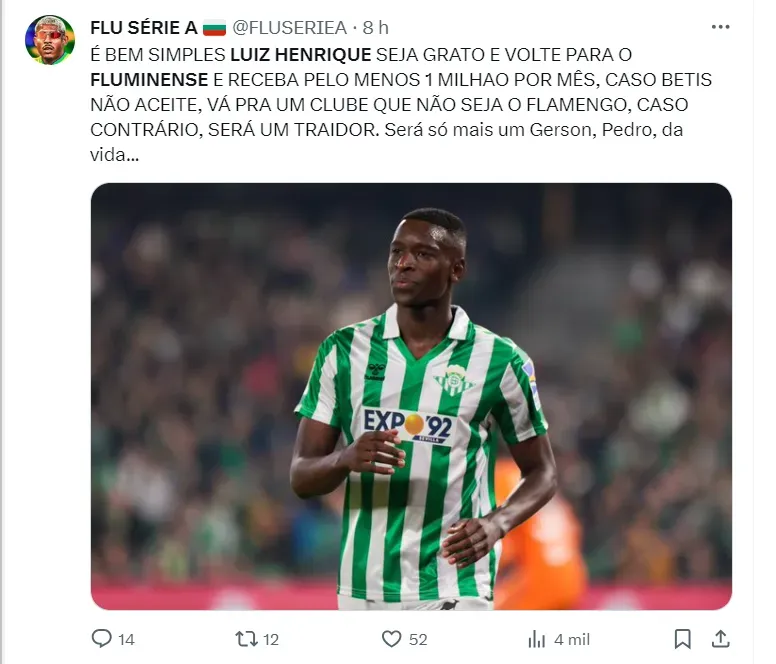Image resolution: width=776 pixels, height=664 pixels.
Task: Click the 4 mil views count
Action: pos(572,639)
